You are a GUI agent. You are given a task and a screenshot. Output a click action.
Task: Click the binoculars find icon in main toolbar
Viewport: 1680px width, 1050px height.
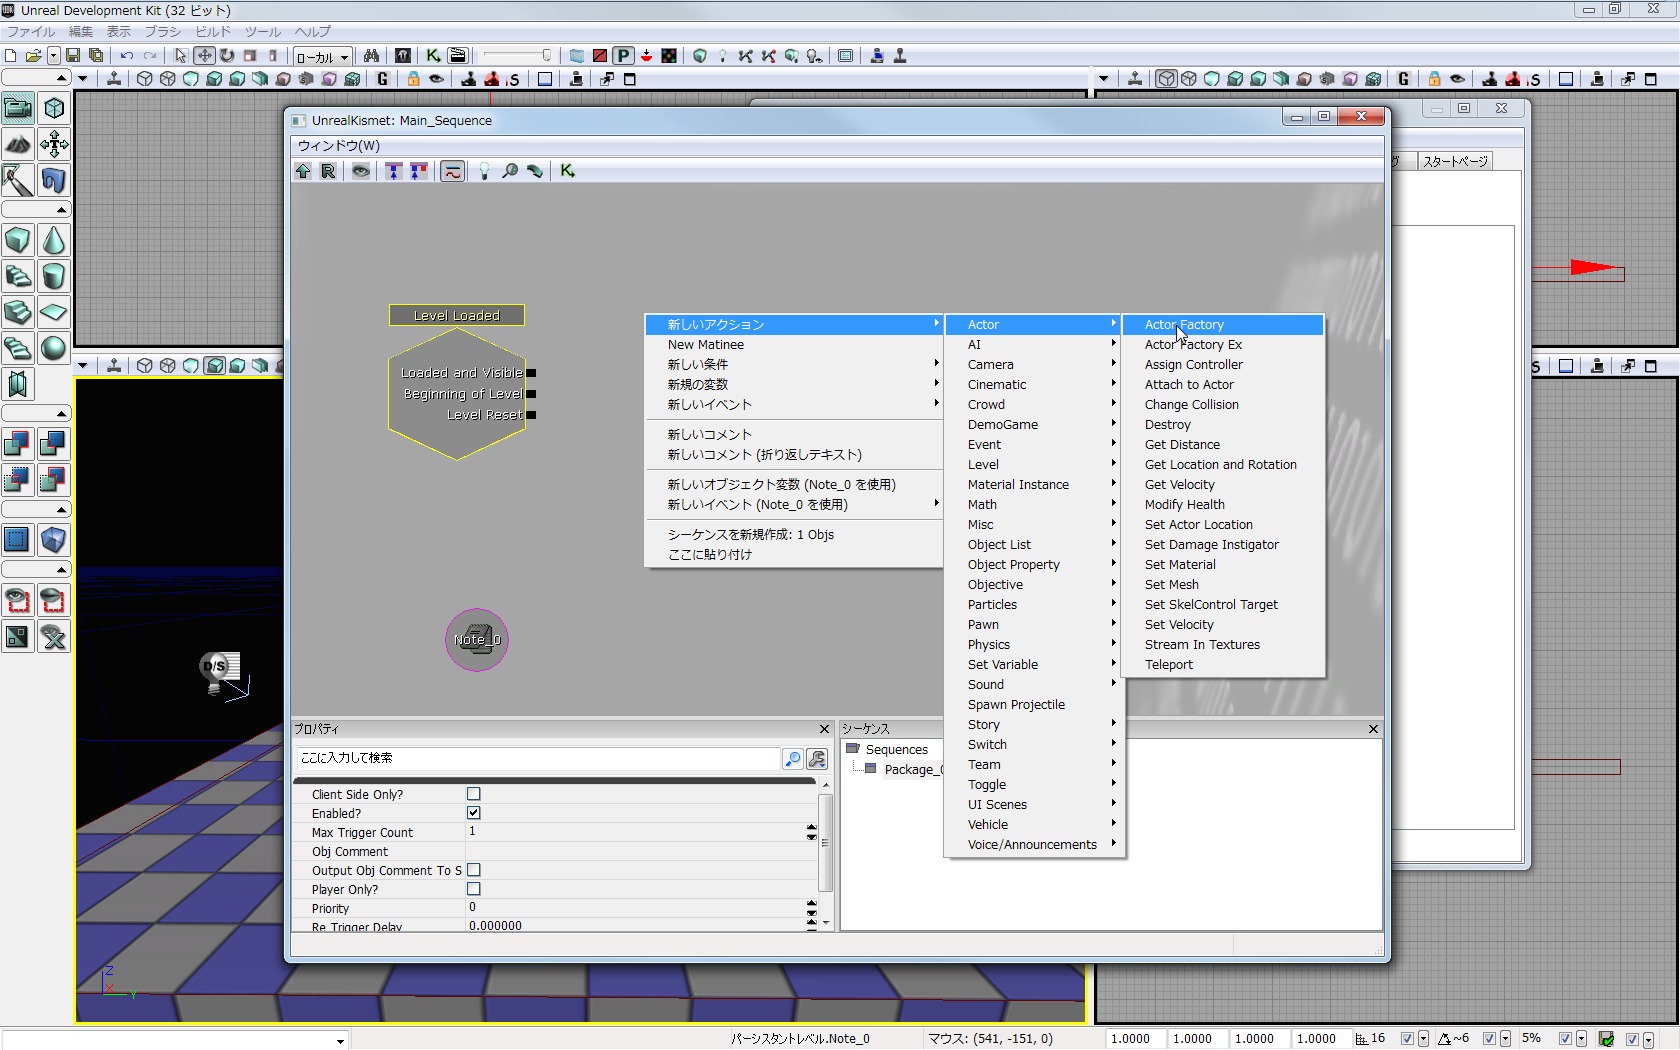[x=372, y=56]
